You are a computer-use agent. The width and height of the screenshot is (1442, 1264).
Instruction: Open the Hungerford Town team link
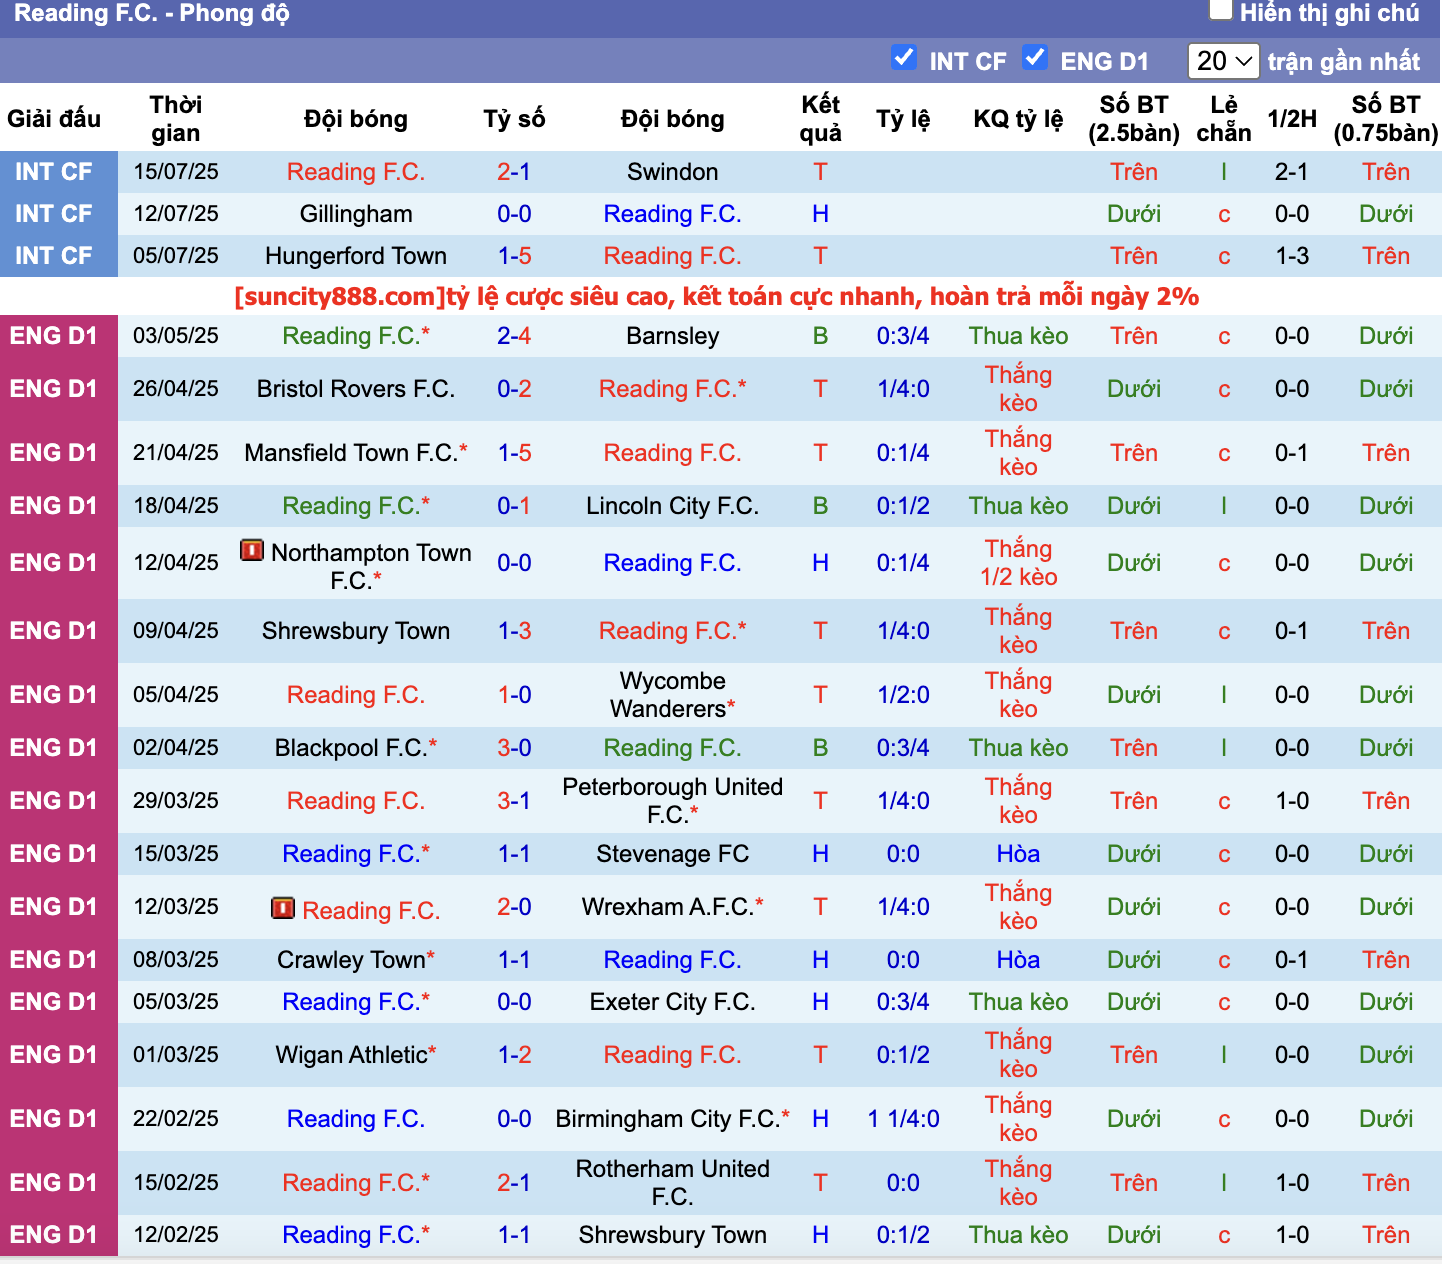click(356, 256)
